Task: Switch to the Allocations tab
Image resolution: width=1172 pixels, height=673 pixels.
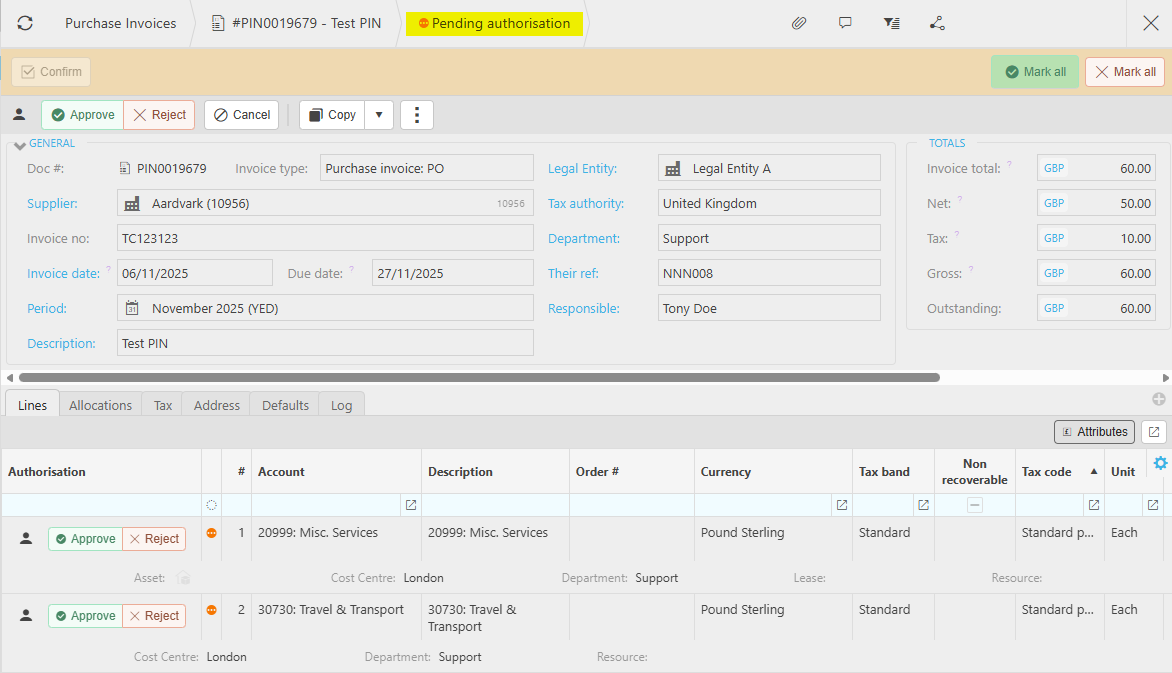Action: (x=100, y=405)
